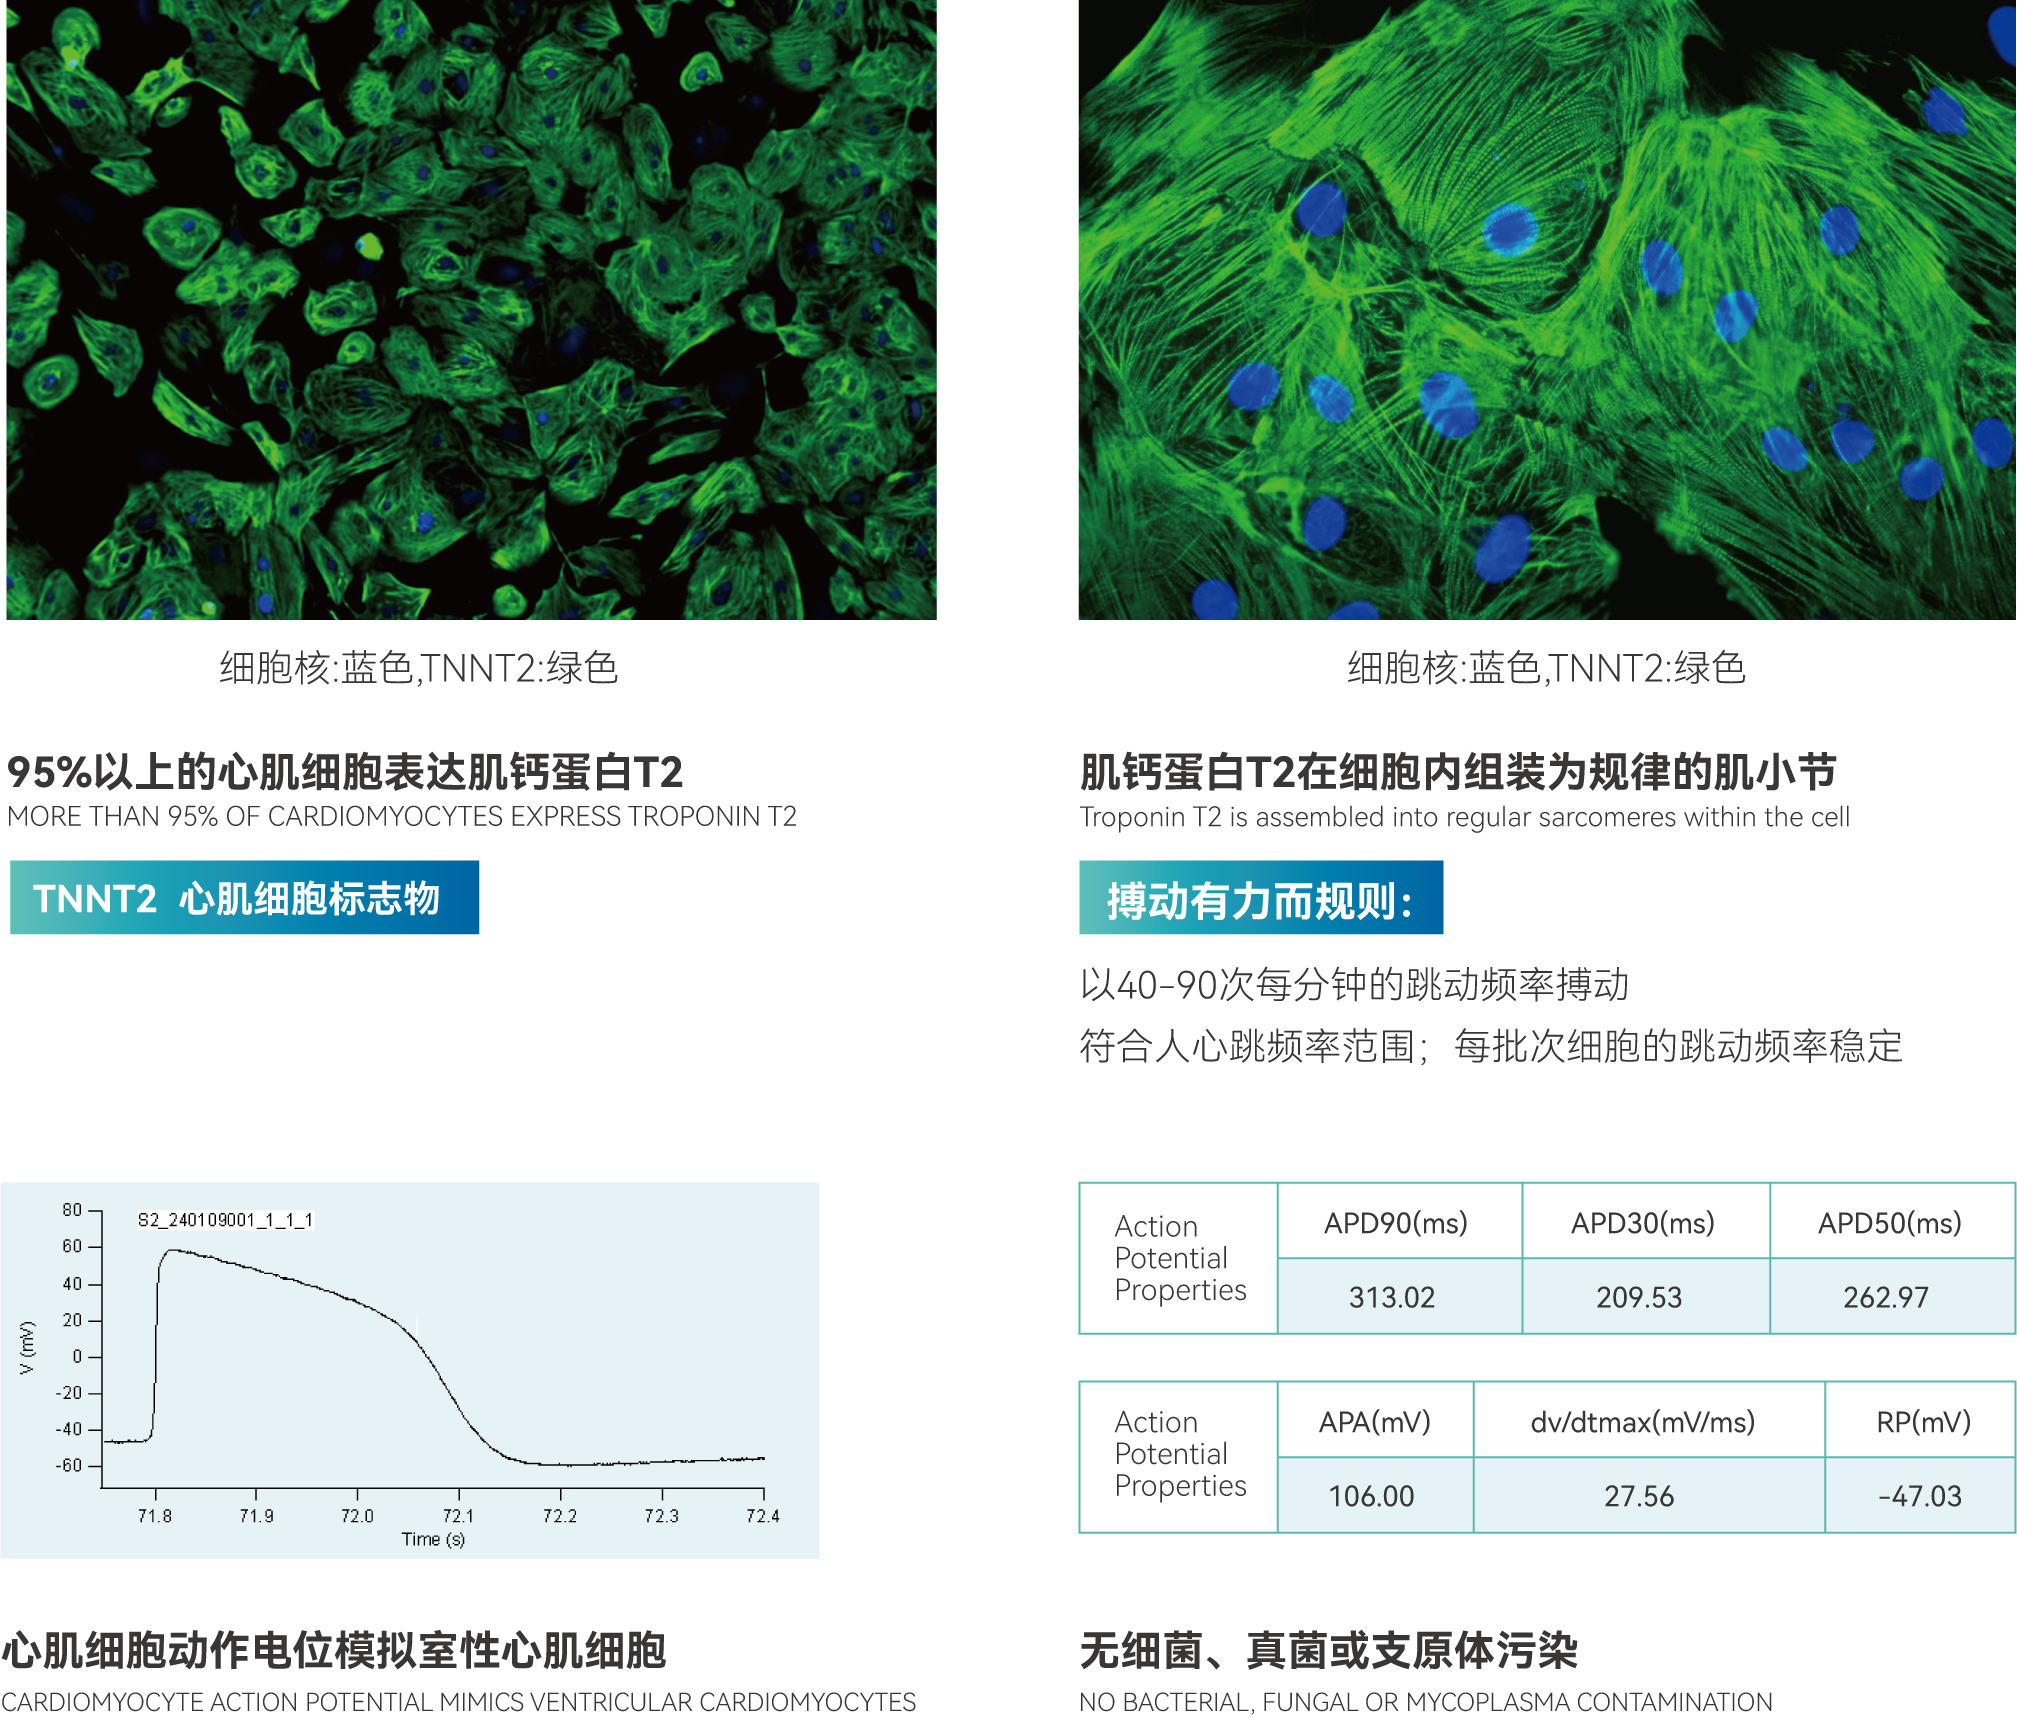Screen dimensions: 2017x1718
Task: Click the action potential waveform chart
Action: (410, 1369)
